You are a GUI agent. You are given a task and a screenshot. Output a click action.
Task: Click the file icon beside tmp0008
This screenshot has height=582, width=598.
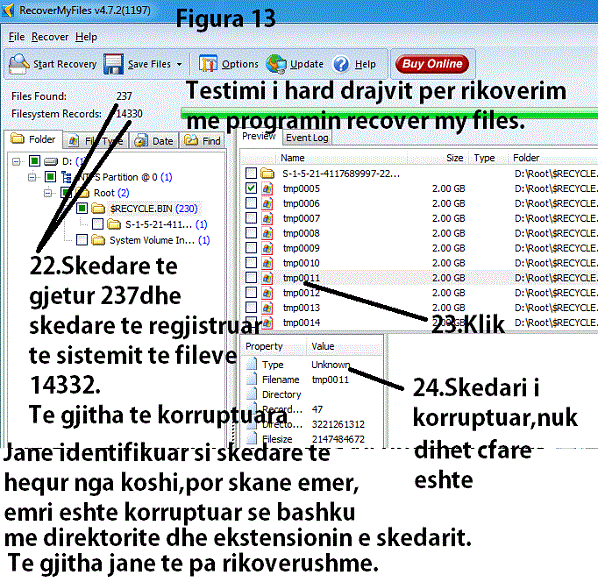click(267, 233)
